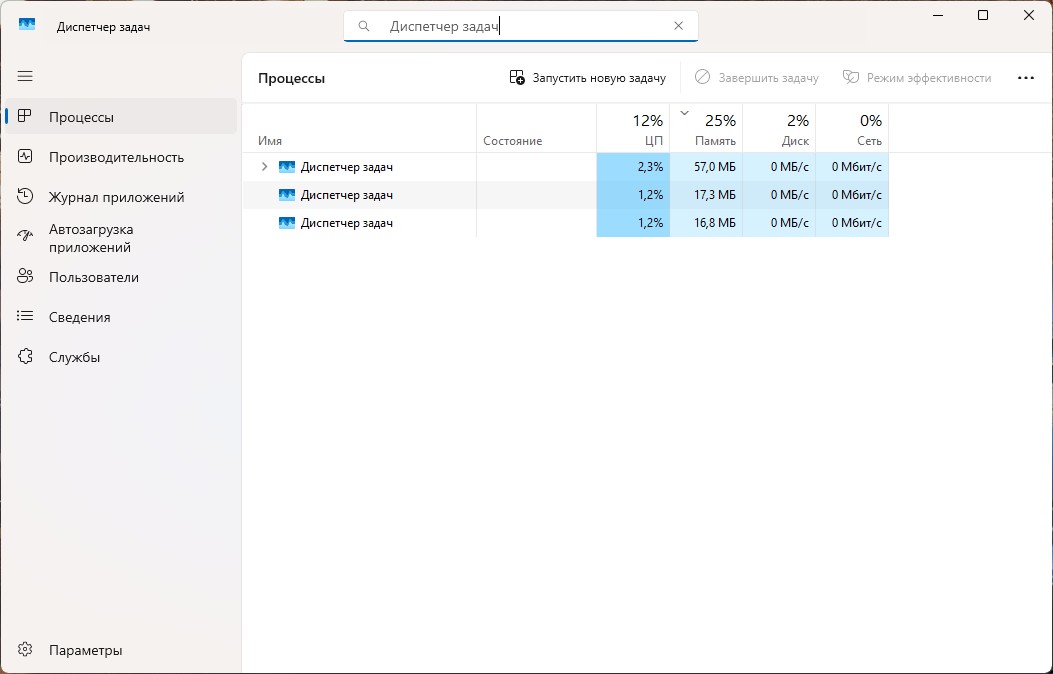Select the Автозагрузка приложений gauge icon
Image resolution: width=1053 pixels, height=674 pixels.
click(25, 236)
